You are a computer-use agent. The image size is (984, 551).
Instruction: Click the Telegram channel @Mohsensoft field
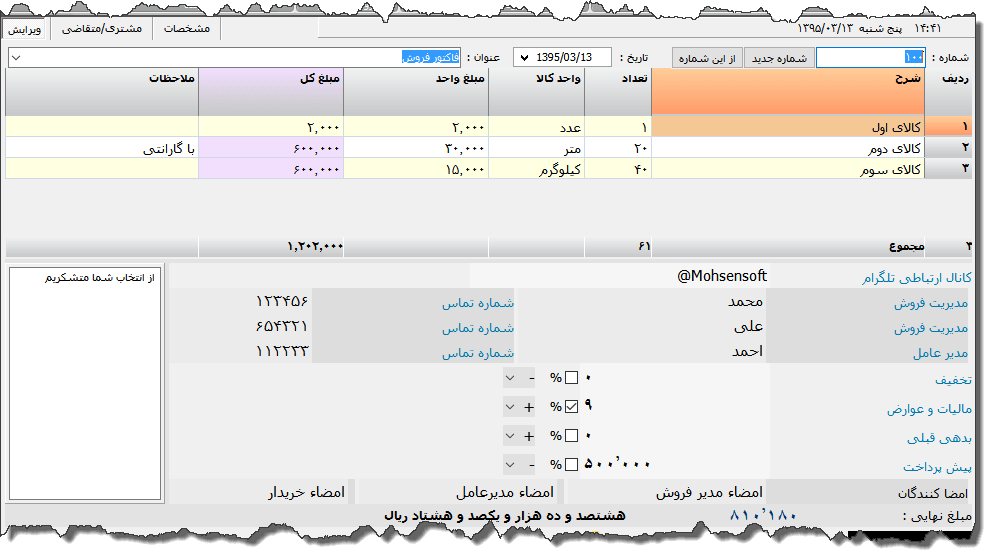coord(620,276)
